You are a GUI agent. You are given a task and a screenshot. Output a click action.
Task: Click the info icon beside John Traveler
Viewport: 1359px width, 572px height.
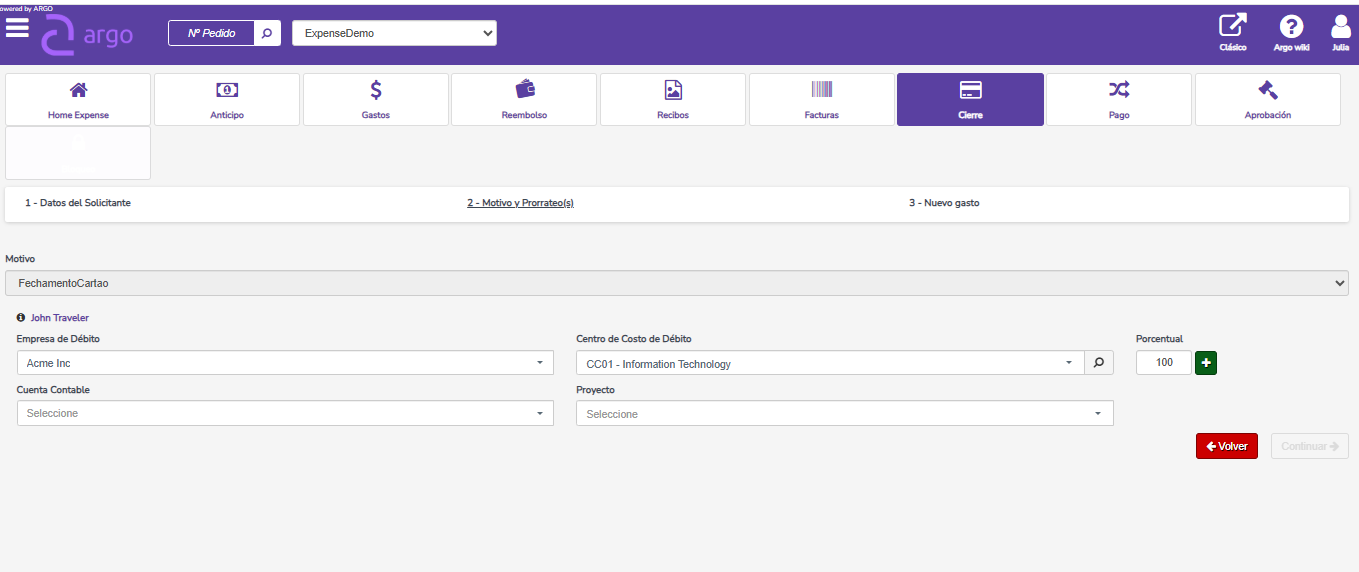click(x=21, y=318)
